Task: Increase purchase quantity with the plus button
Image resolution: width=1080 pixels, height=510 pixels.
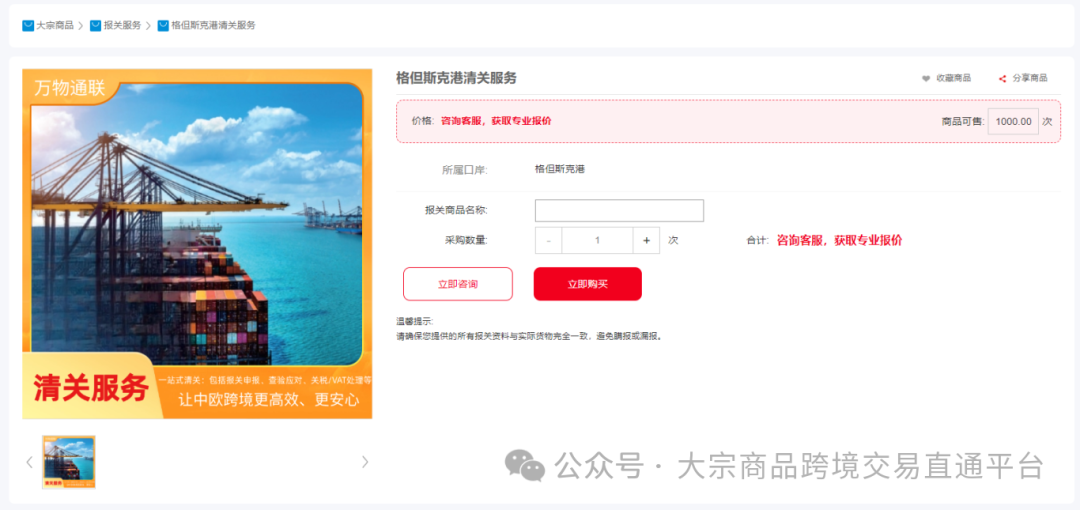Action: [646, 240]
